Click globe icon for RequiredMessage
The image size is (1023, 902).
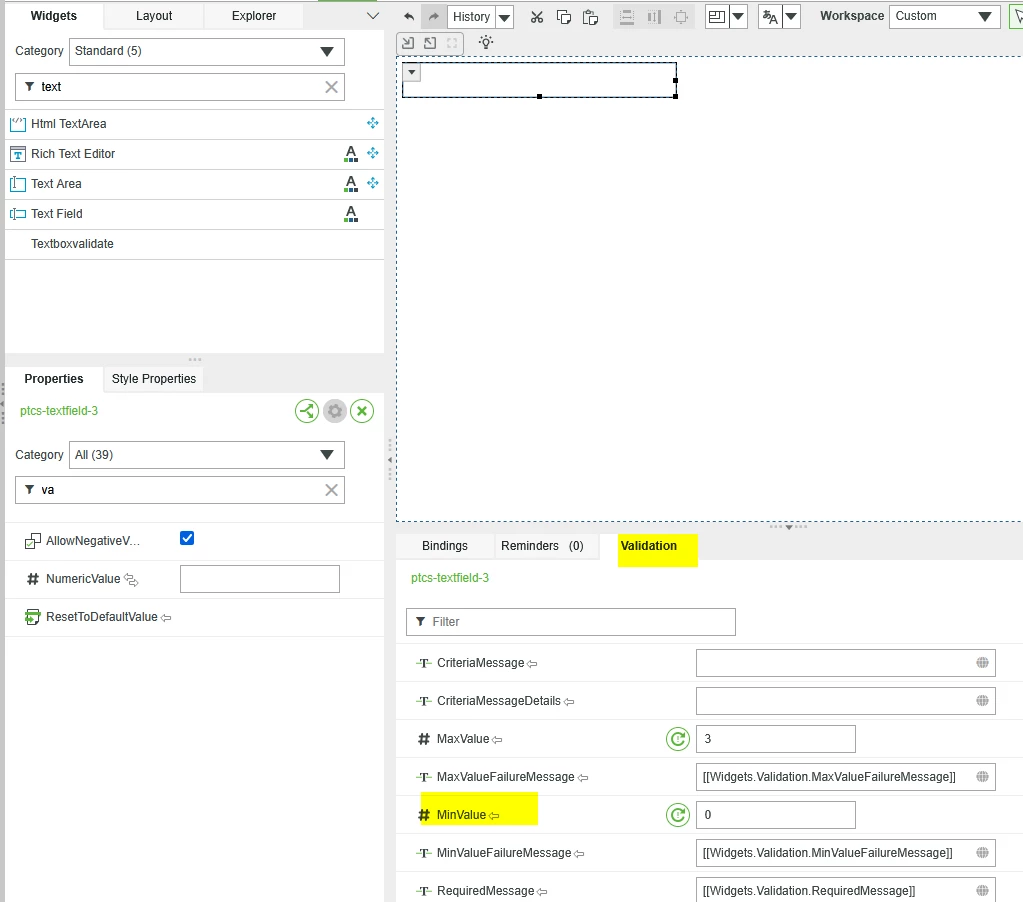pos(982,890)
